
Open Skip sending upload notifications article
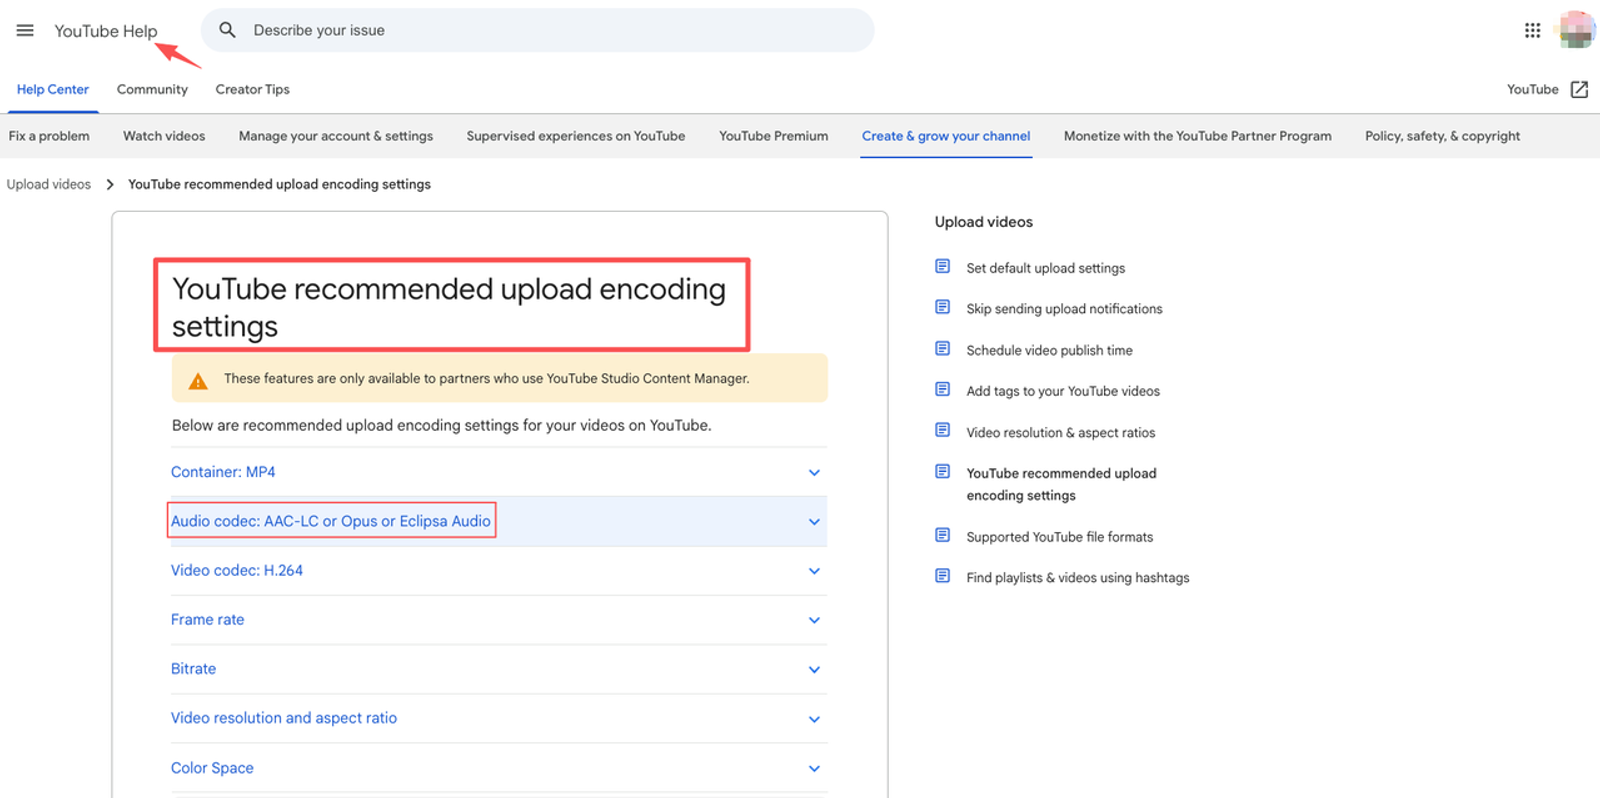pos(1065,309)
